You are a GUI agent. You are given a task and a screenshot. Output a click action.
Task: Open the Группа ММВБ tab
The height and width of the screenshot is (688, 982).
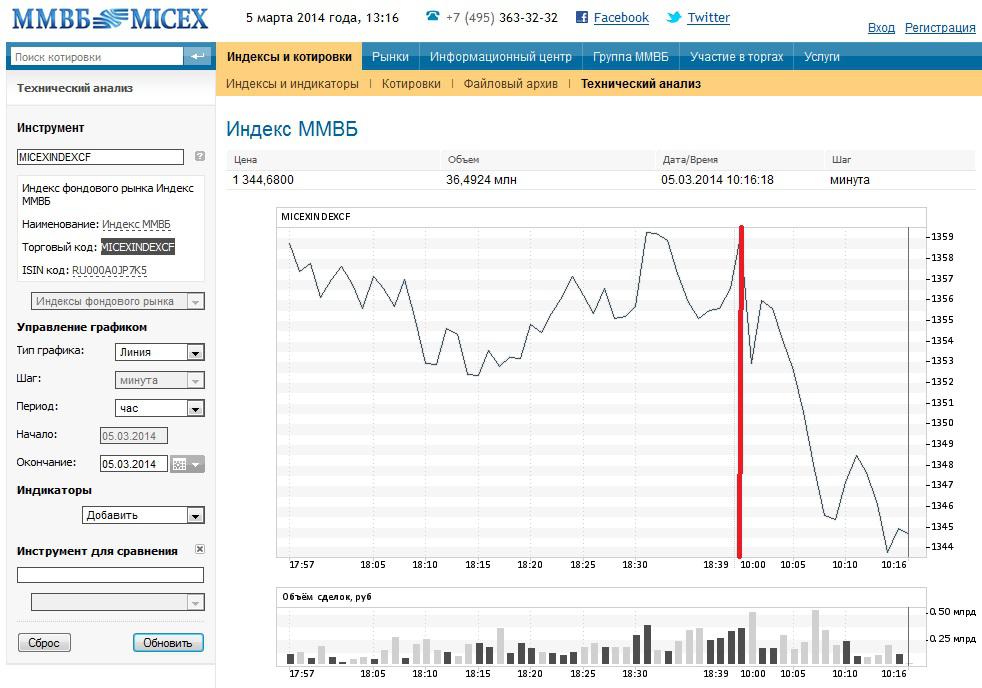click(x=631, y=56)
